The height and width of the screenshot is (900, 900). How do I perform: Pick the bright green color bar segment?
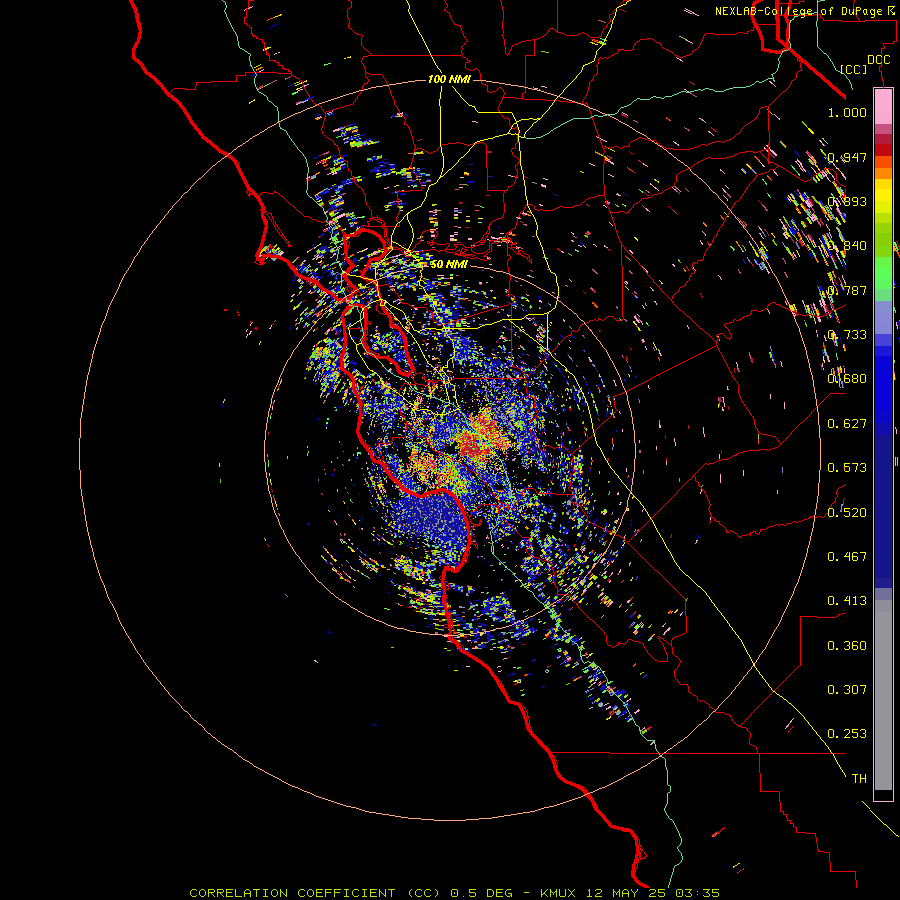(883, 273)
